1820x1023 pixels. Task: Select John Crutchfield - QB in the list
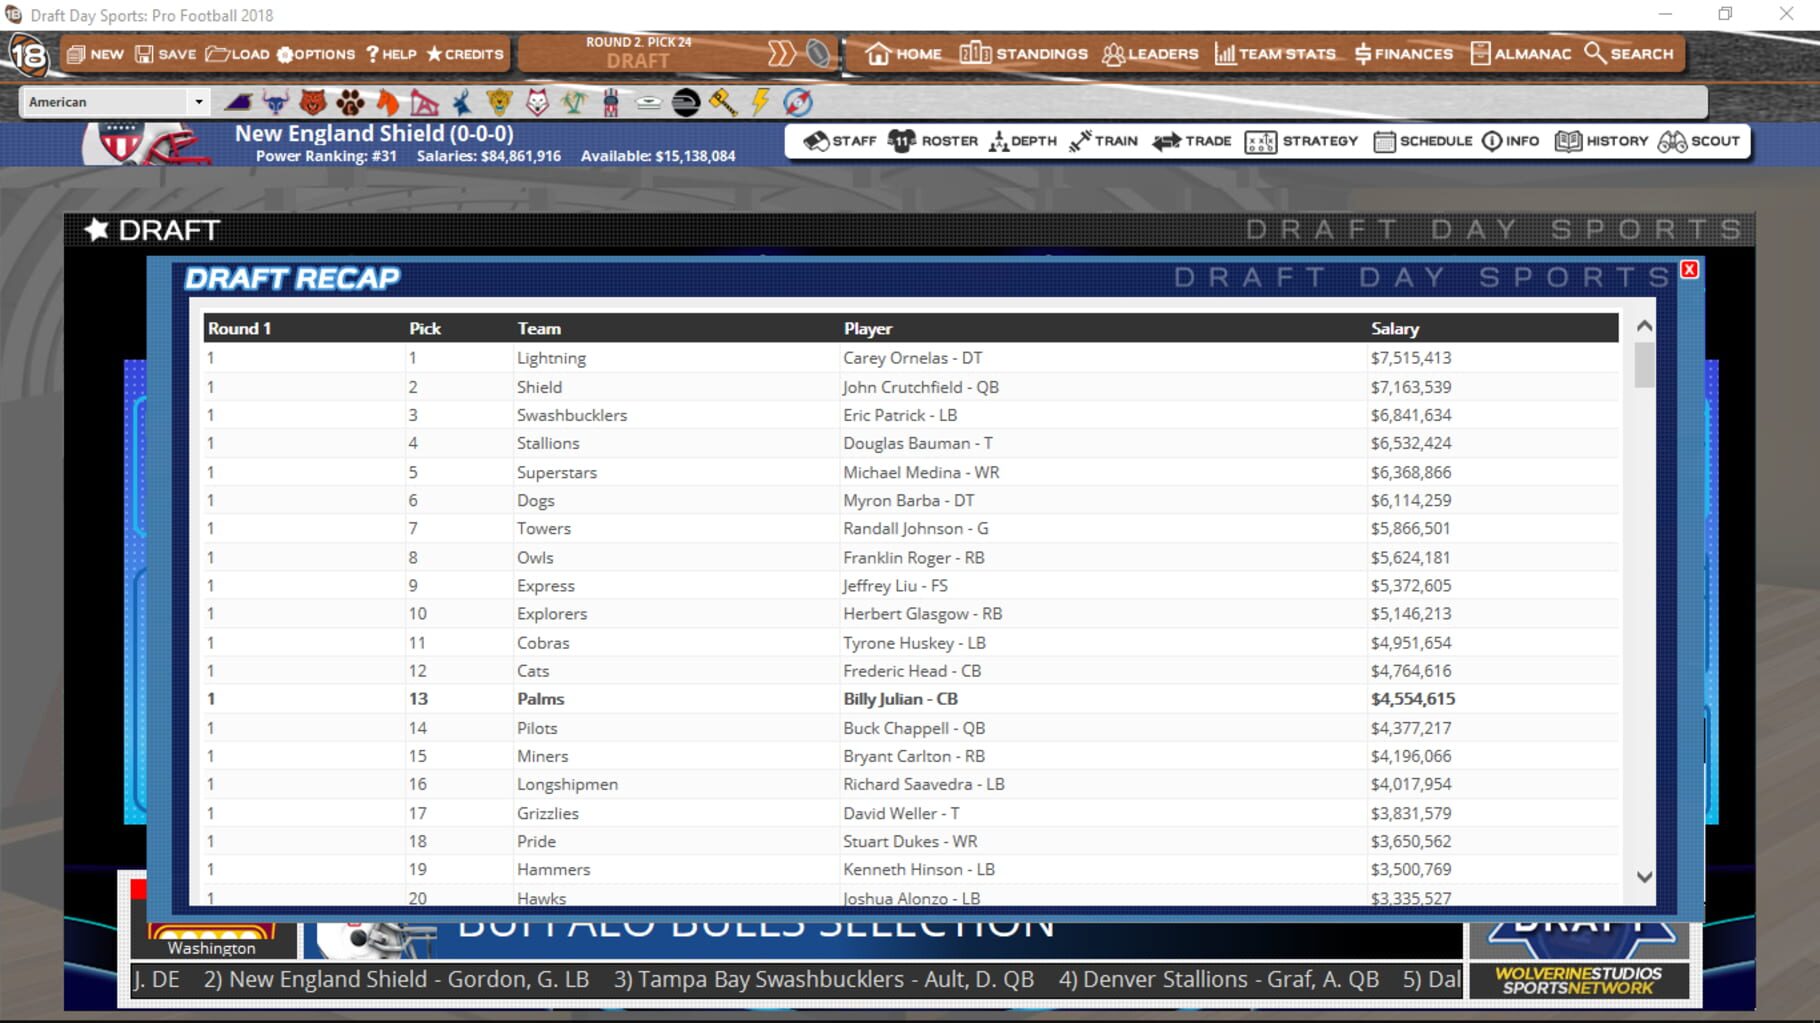point(920,387)
